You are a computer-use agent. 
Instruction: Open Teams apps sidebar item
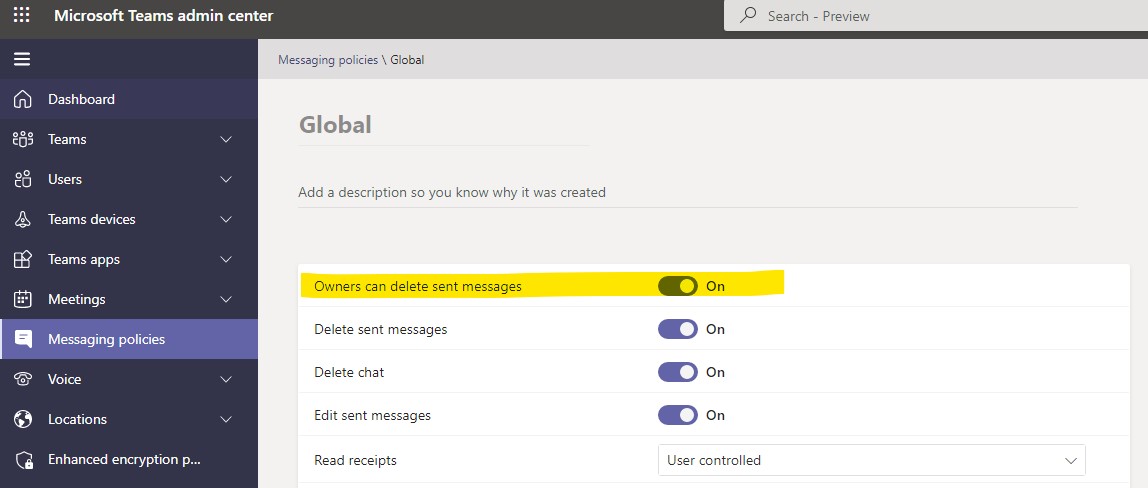click(x=129, y=259)
